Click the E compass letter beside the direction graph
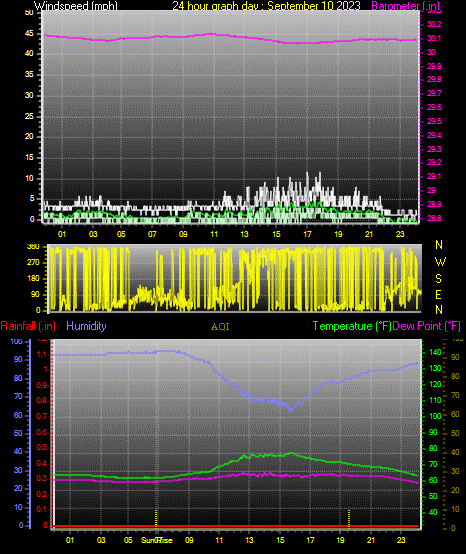The height and width of the screenshot is (554, 466). 438,295
